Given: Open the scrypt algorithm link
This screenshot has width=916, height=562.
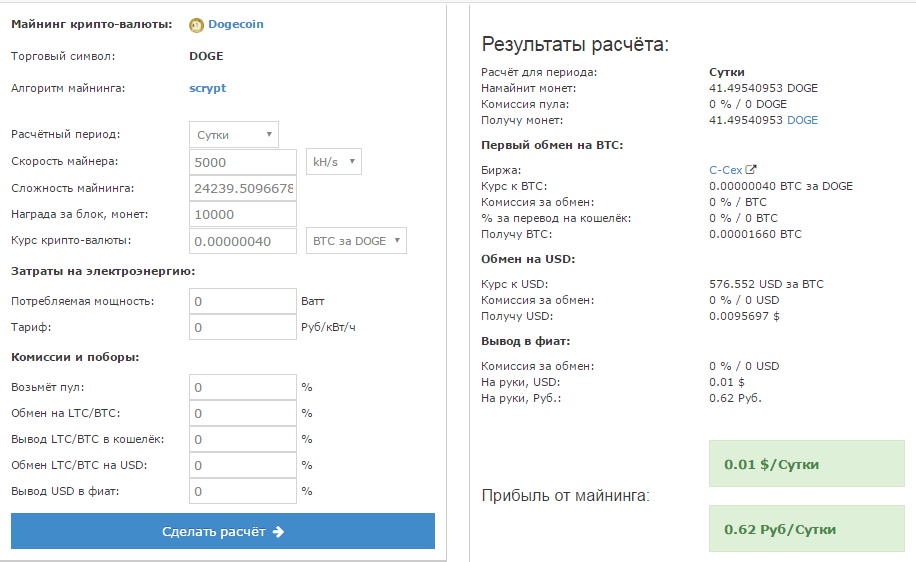Looking at the screenshot, I should tap(207, 88).
